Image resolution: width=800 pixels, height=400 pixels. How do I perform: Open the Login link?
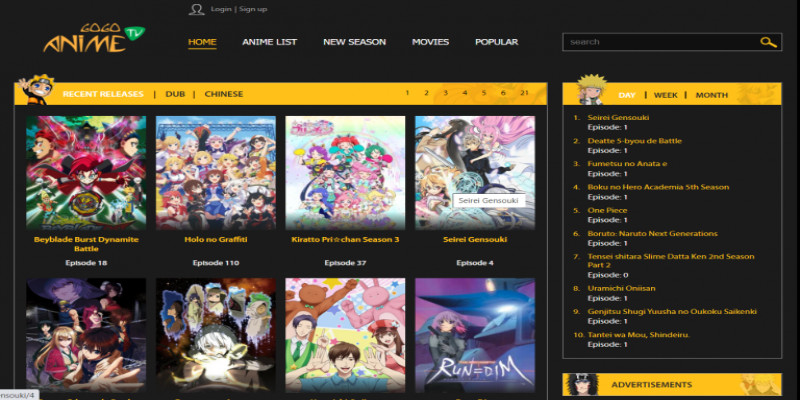[221, 9]
